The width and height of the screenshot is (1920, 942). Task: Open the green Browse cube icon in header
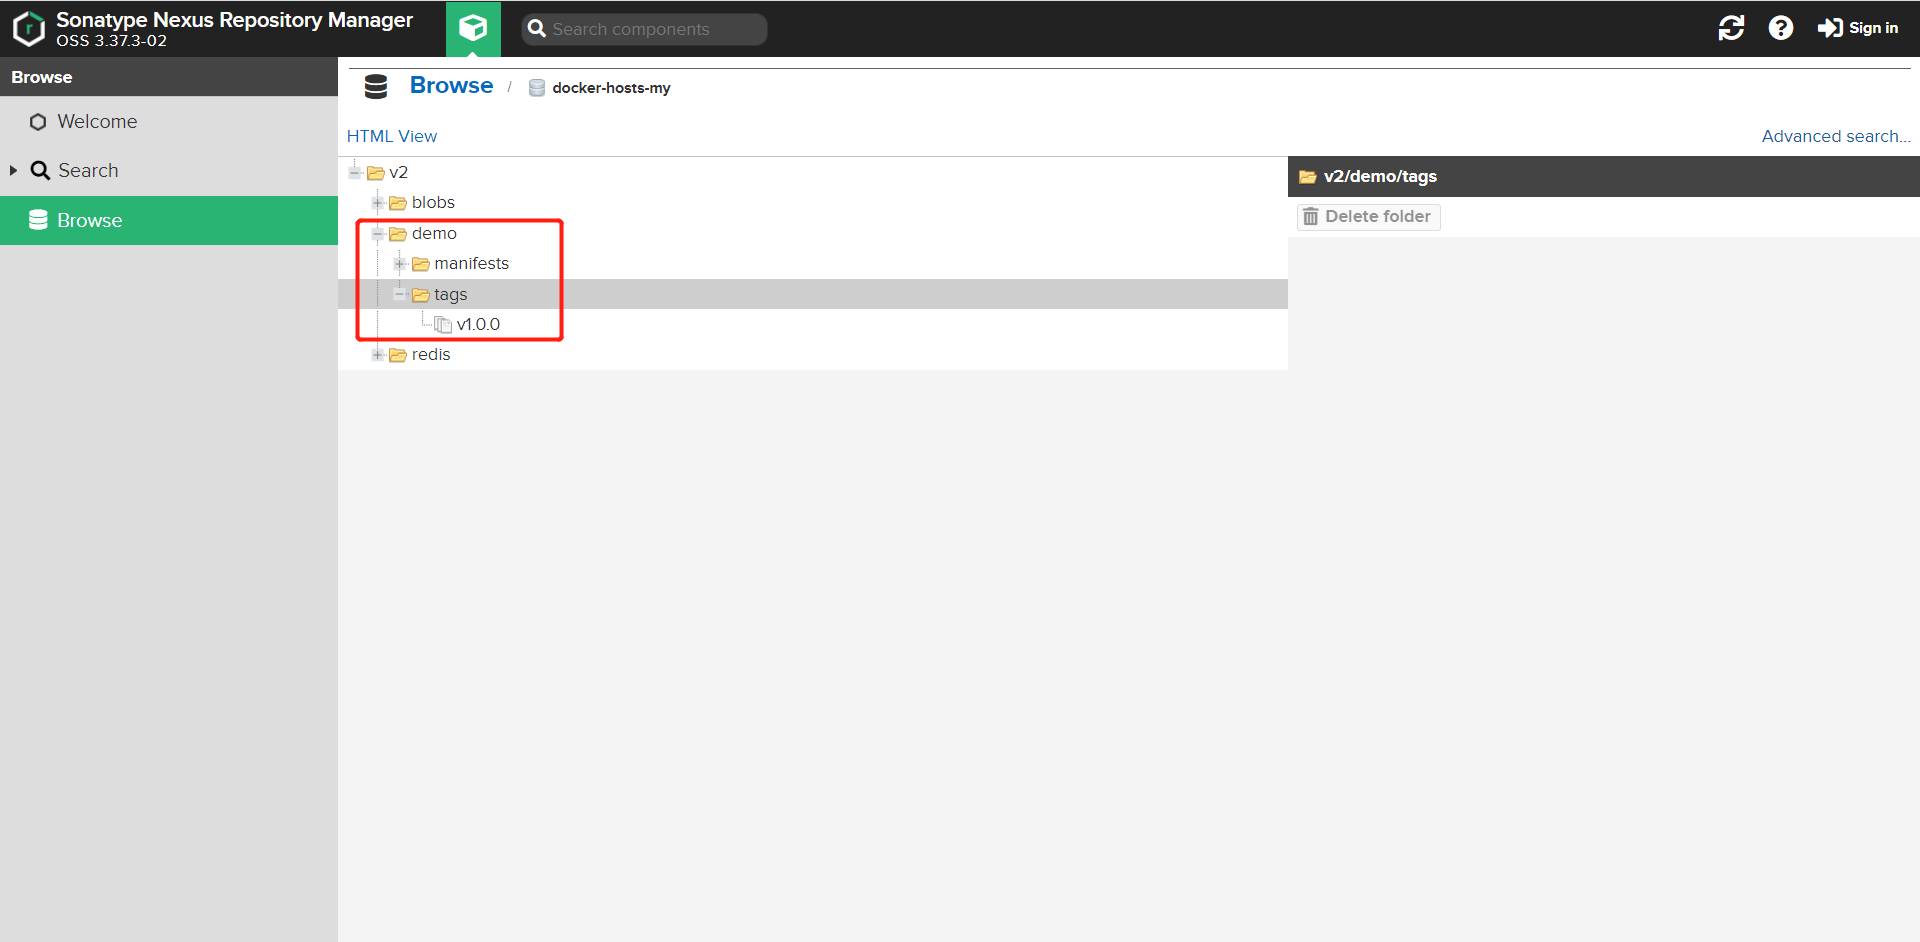[473, 29]
